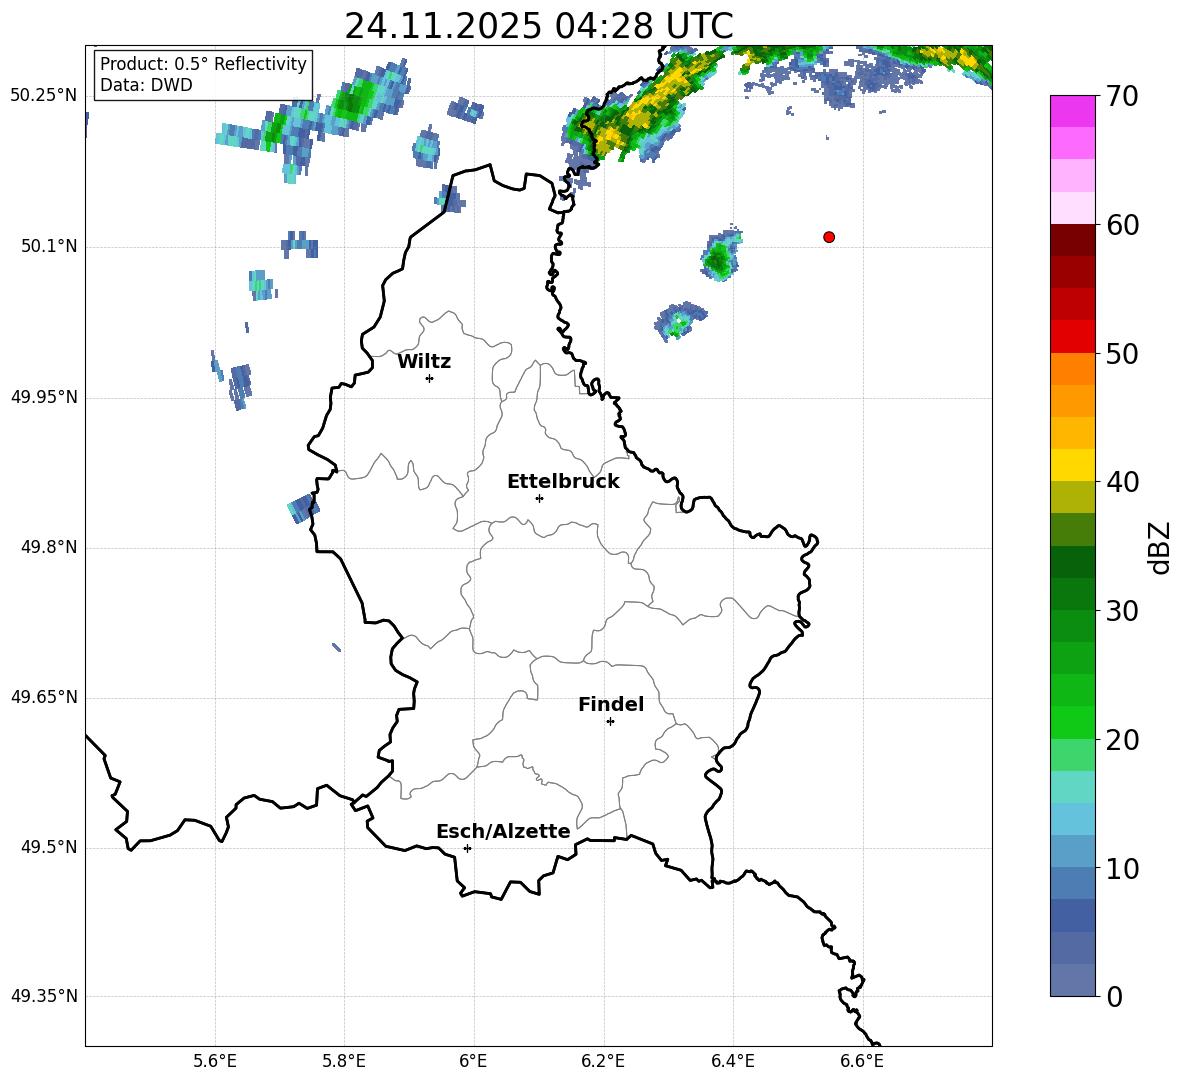Click the 6.4°E longitude tick label
The image size is (1184, 1081).
coord(732,1061)
